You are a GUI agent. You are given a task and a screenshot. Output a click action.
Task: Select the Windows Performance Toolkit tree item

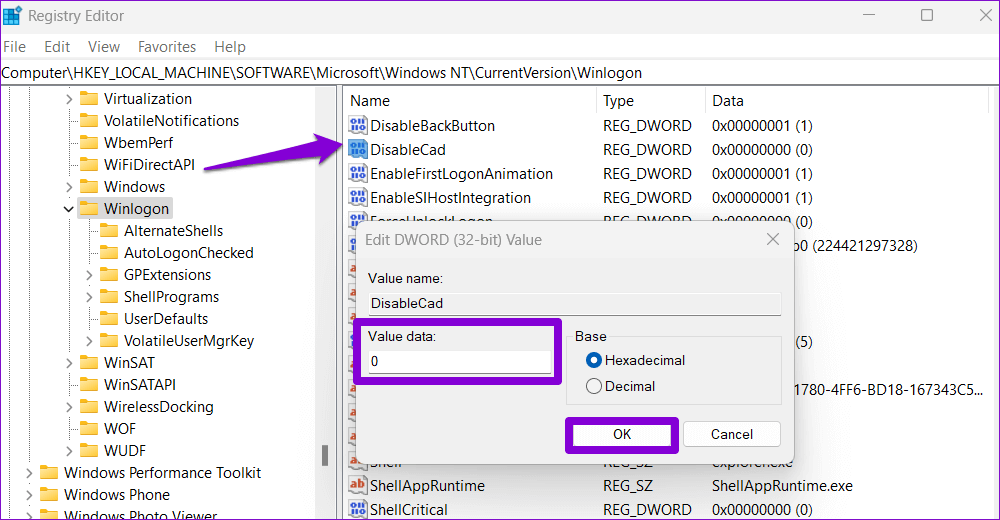point(163,473)
